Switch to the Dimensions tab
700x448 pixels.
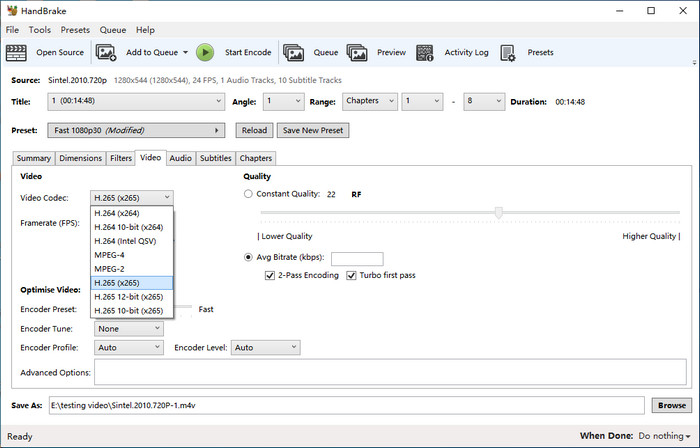[x=80, y=158]
